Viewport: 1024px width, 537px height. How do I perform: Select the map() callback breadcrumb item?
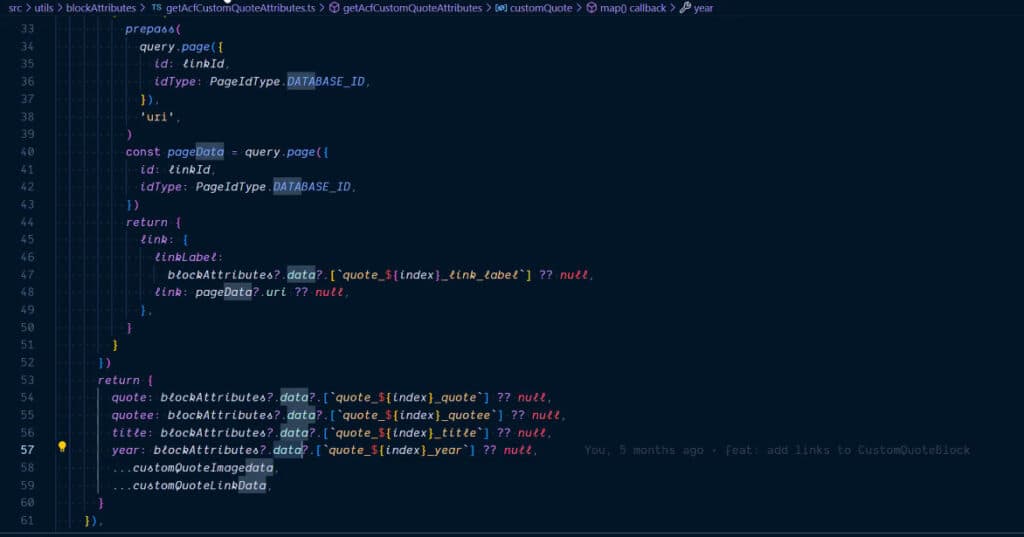point(632,8)
